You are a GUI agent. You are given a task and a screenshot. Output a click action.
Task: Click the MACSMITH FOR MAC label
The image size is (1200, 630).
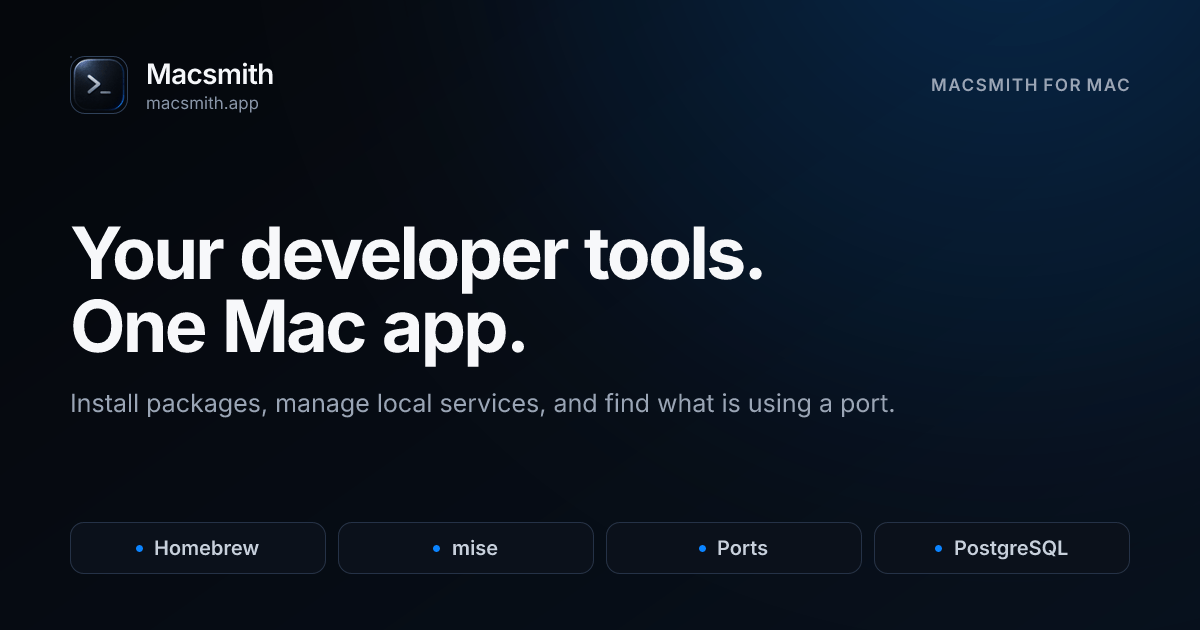(x=1030, y=86)
